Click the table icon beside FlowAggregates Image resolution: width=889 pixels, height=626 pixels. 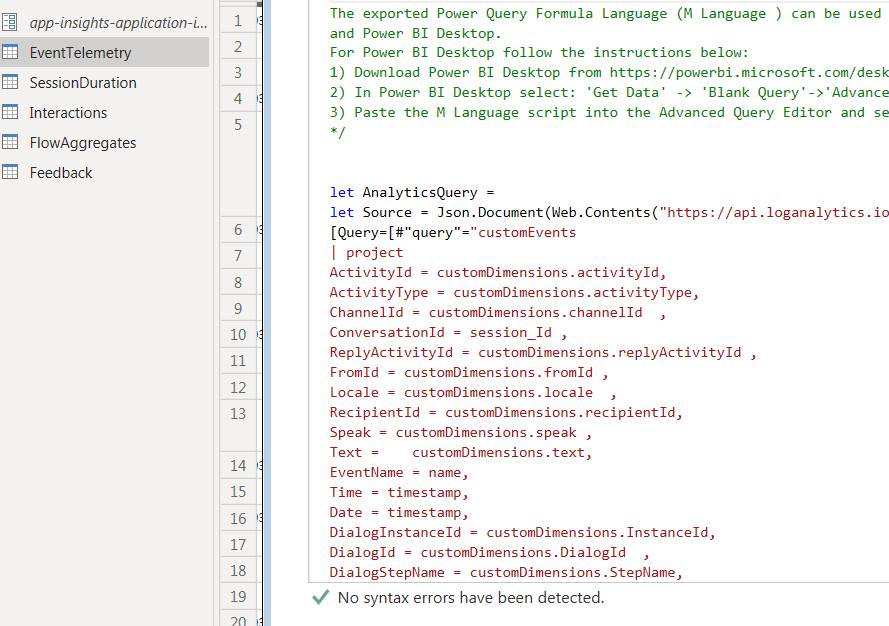point(10,142)
